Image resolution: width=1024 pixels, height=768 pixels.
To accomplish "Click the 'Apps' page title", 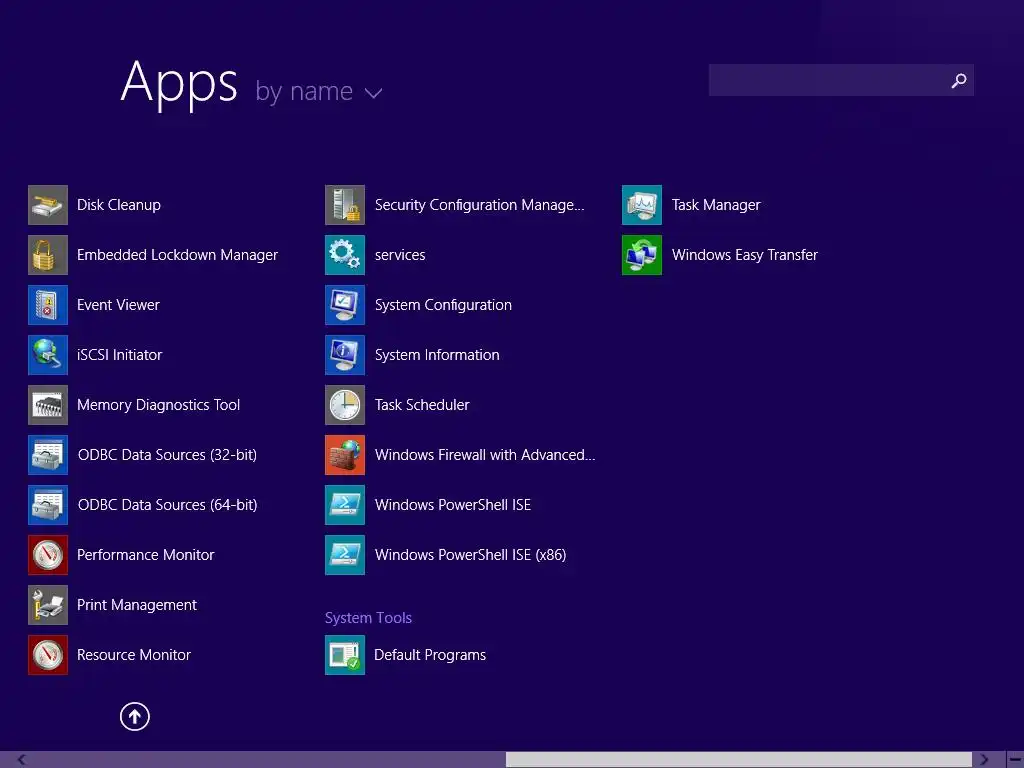I will point(180,83).
